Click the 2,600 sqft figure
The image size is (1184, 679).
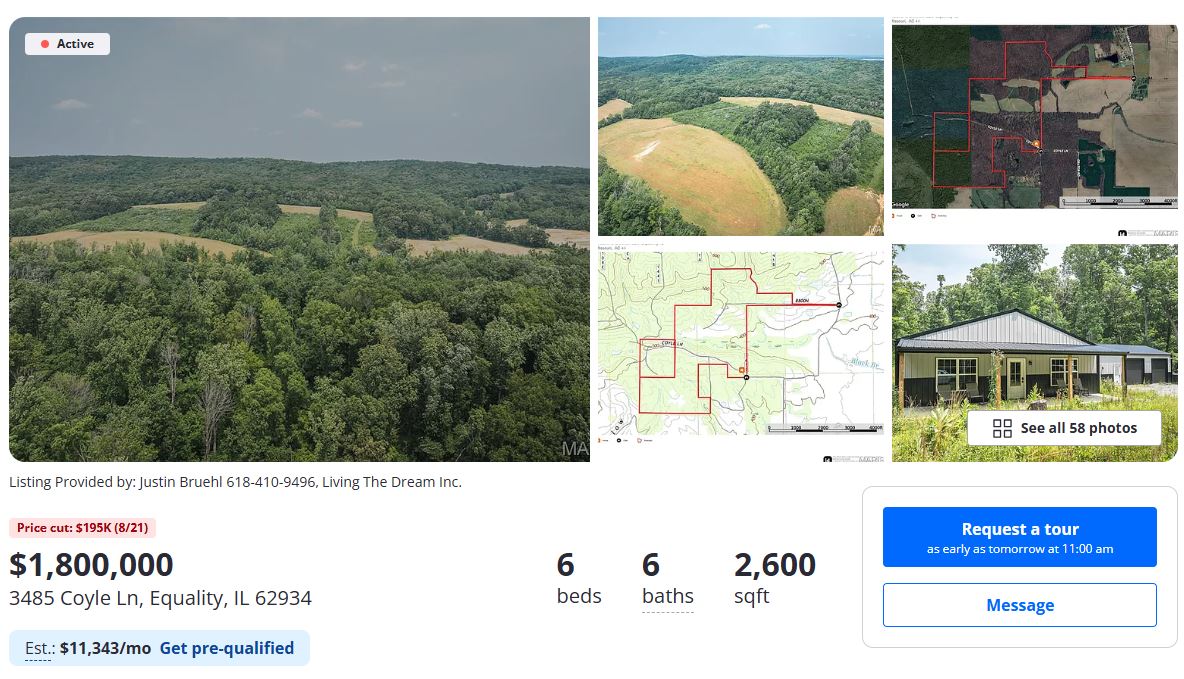[774, 578]
